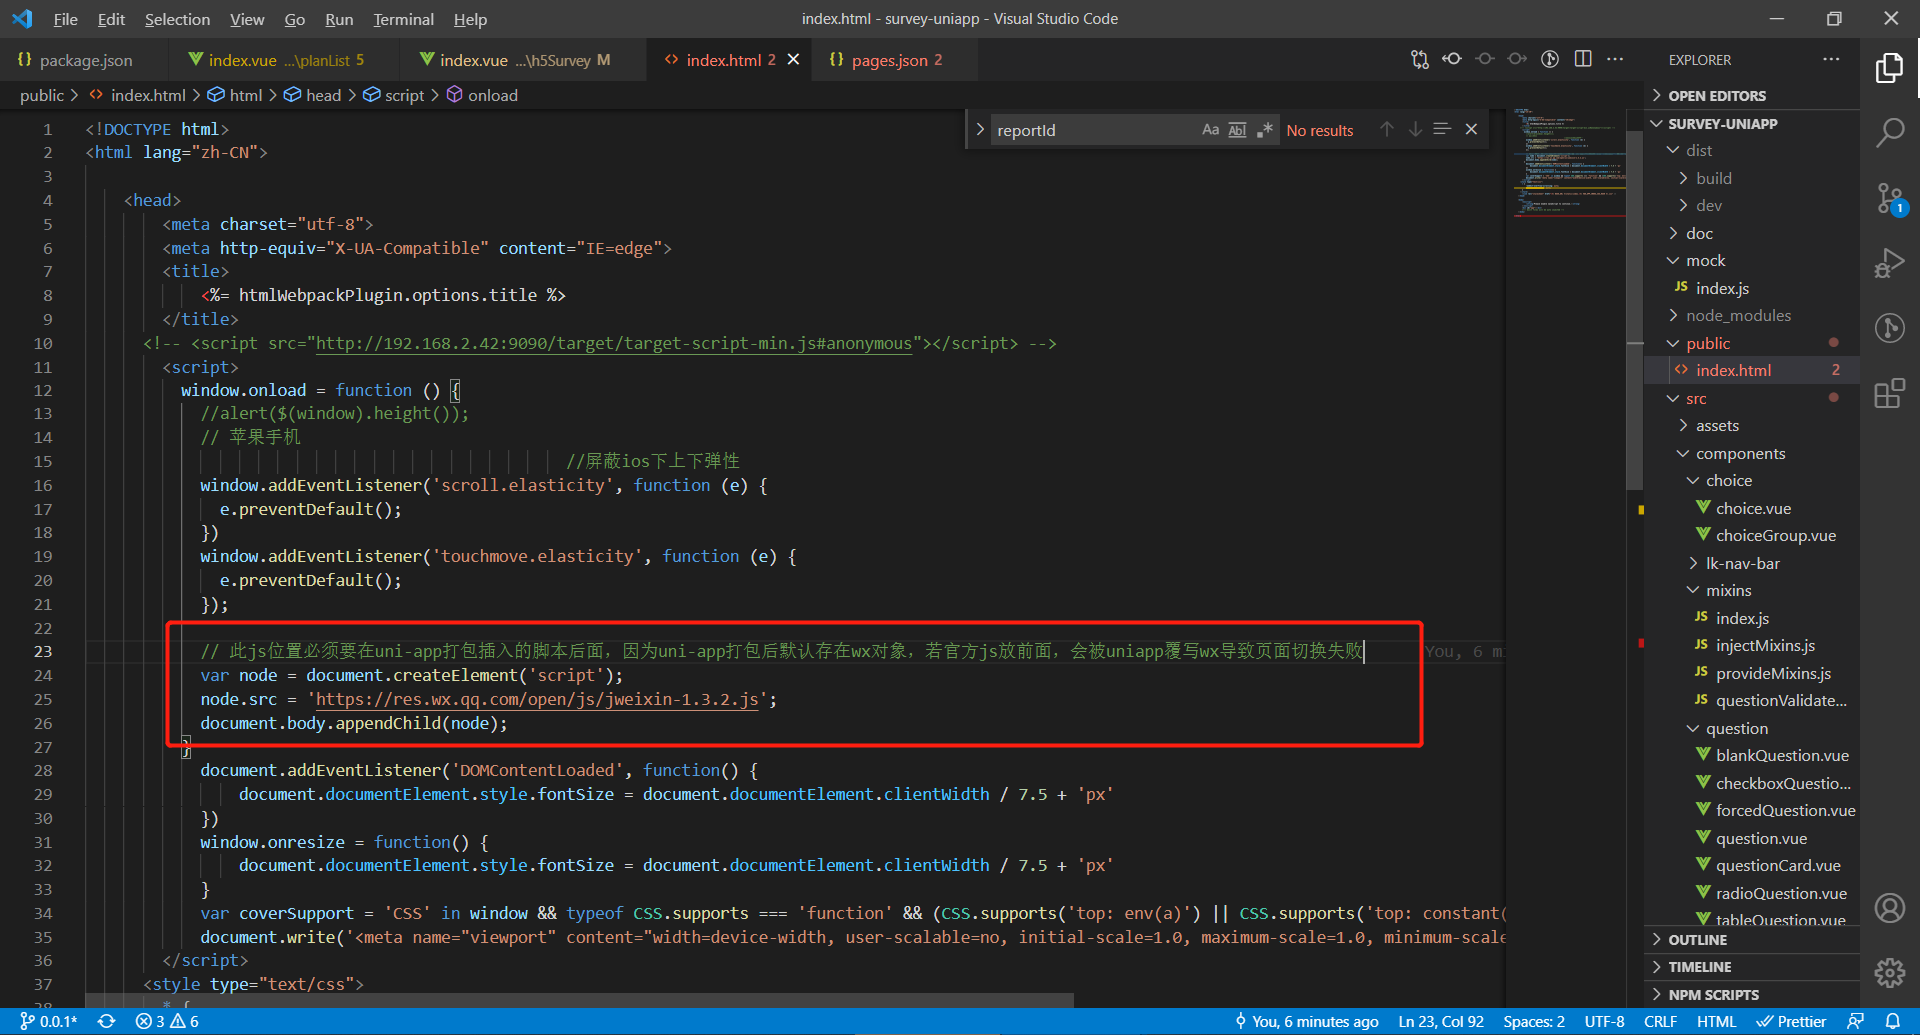Open Source Control view with 1 badge

pyautogui.click(x=1889, y=198)
